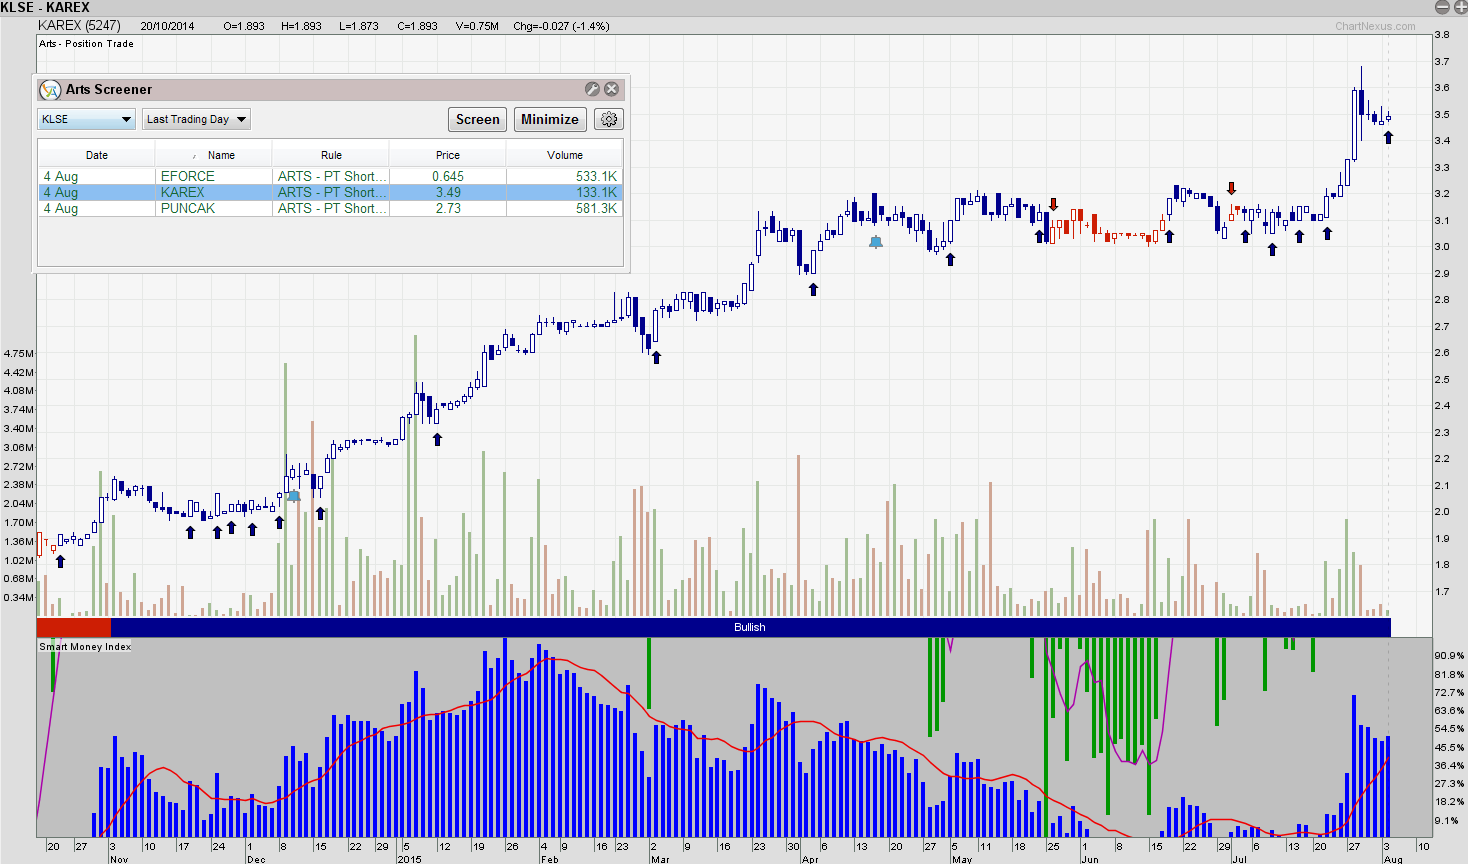
Task: Sort results by the Date column
Action: [x=97, y=155]
